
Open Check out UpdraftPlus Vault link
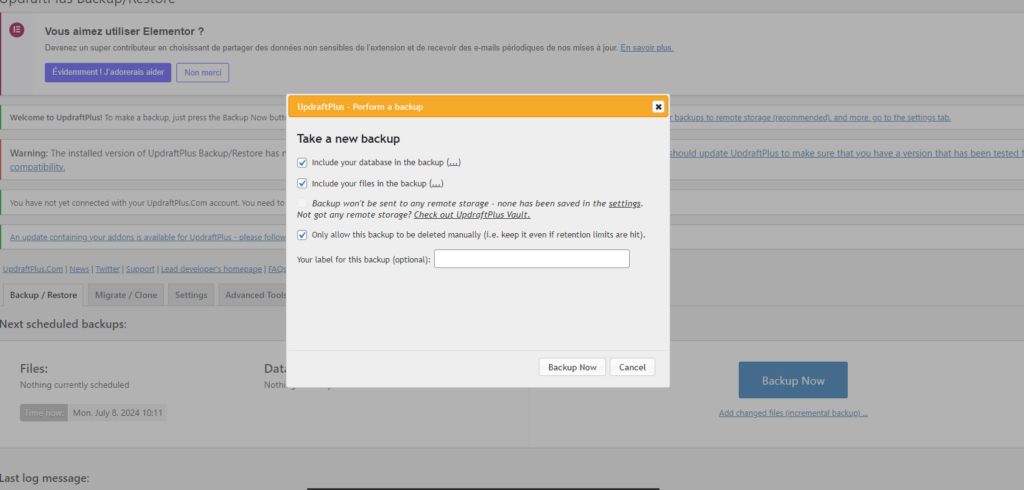[x=471, y=215]
